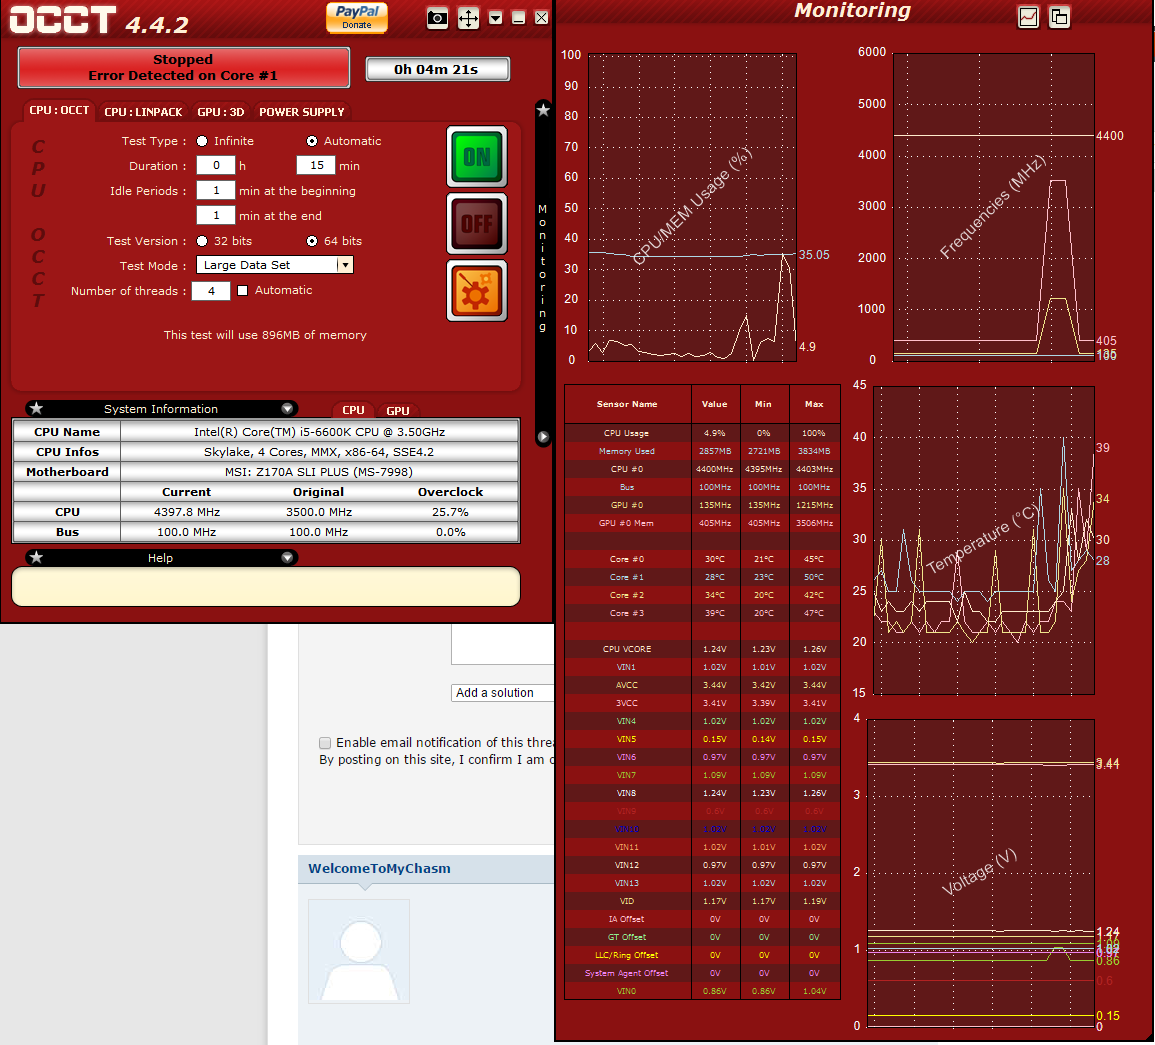Open test settings with orange gear icon
1155x1045 pixels.
click(x=477, y=291)
